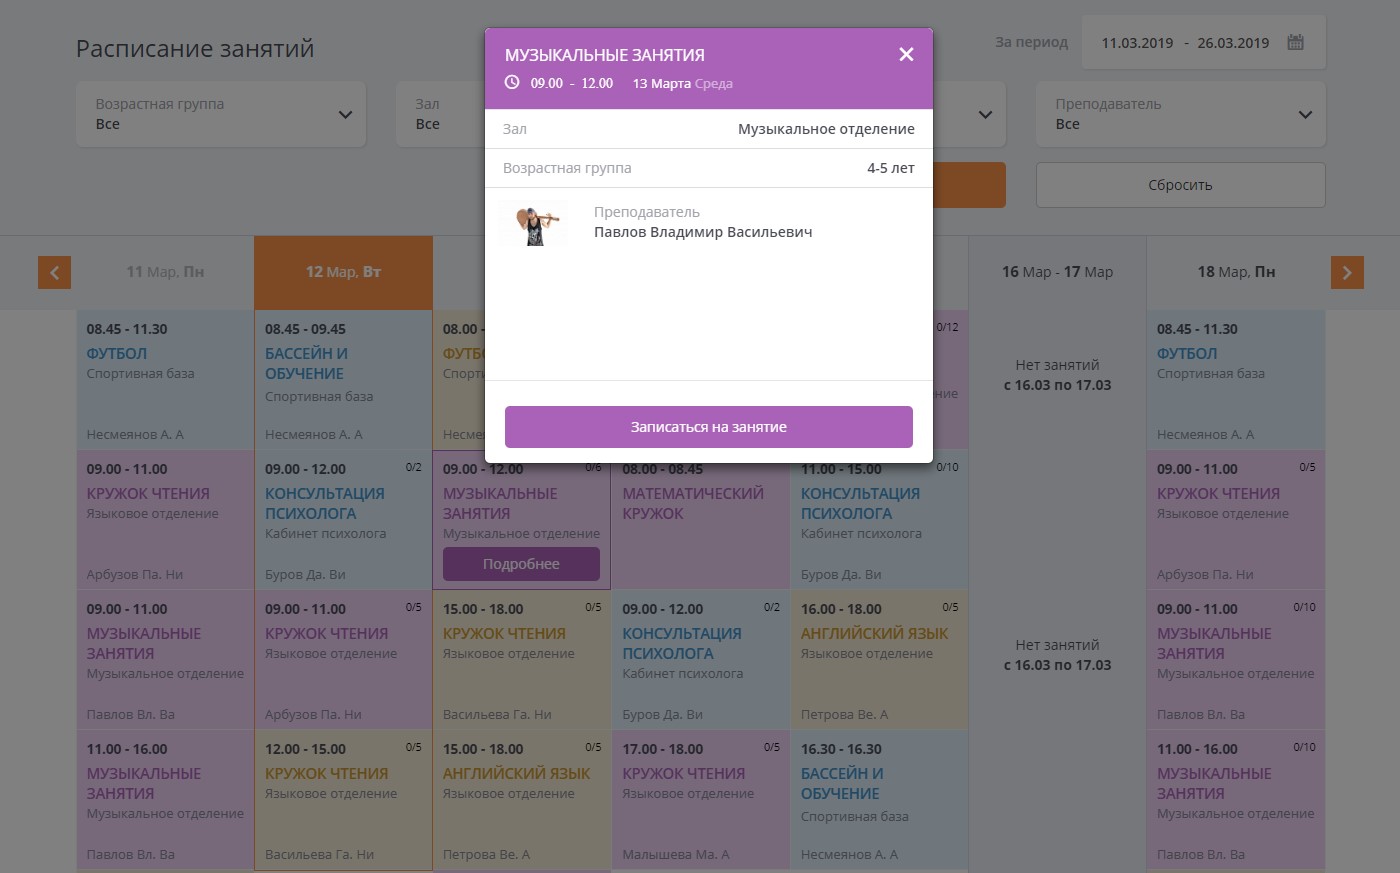Viewport: 1400px width, 873px height.
Task: Close the music lesson popup
Action: pyautogui.click(x=906, y=54)
